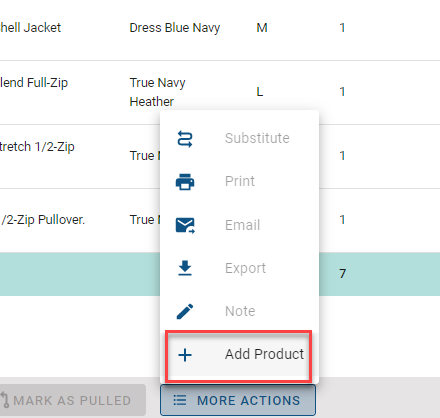Image resolution: width=440 pixels, height=418 pixels.
Task: Choose Print in the popup menu
Action: (239, 182)
